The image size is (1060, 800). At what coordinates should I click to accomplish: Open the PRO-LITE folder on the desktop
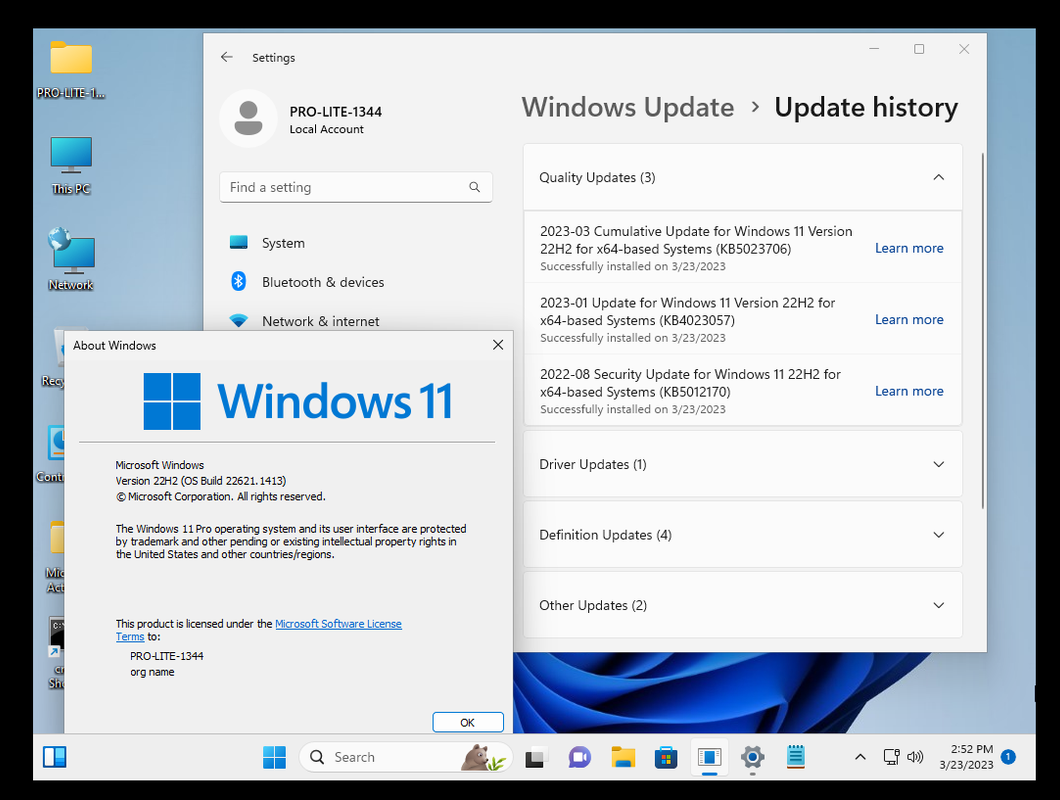[70, 69]
